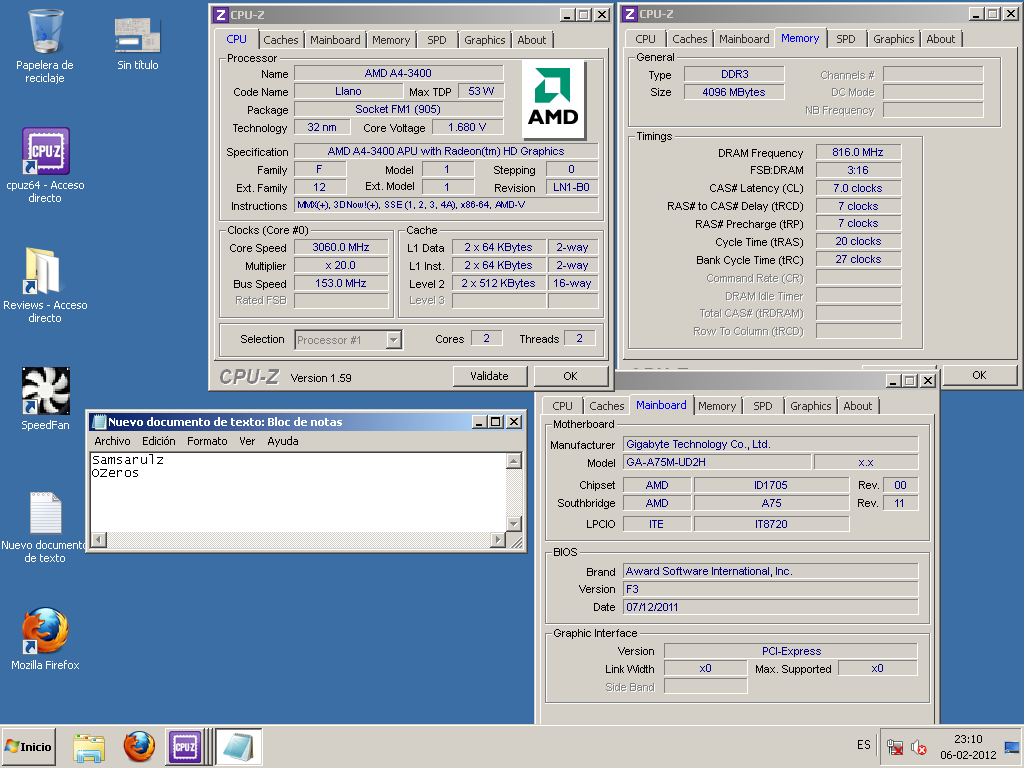This screenshot has height=768, width=1024.
Task: Open SPD tab in CPU window
Action: (437, 40)
